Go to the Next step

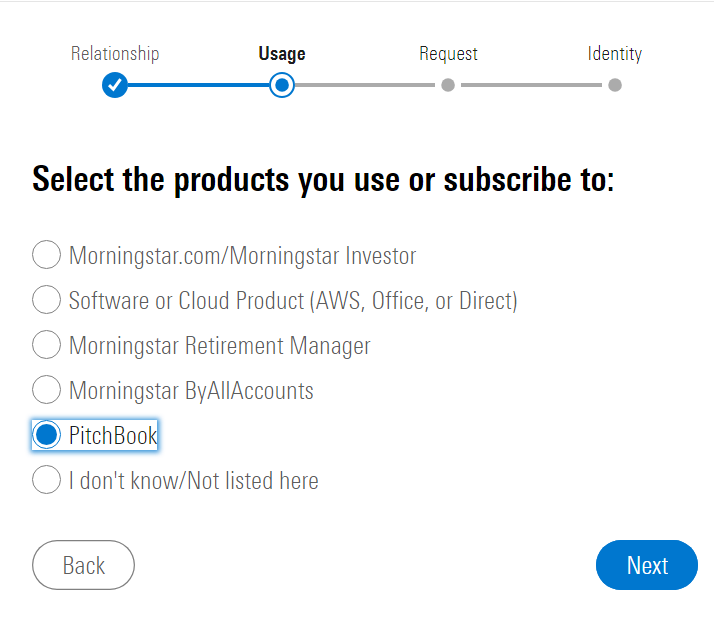(647, 565)
